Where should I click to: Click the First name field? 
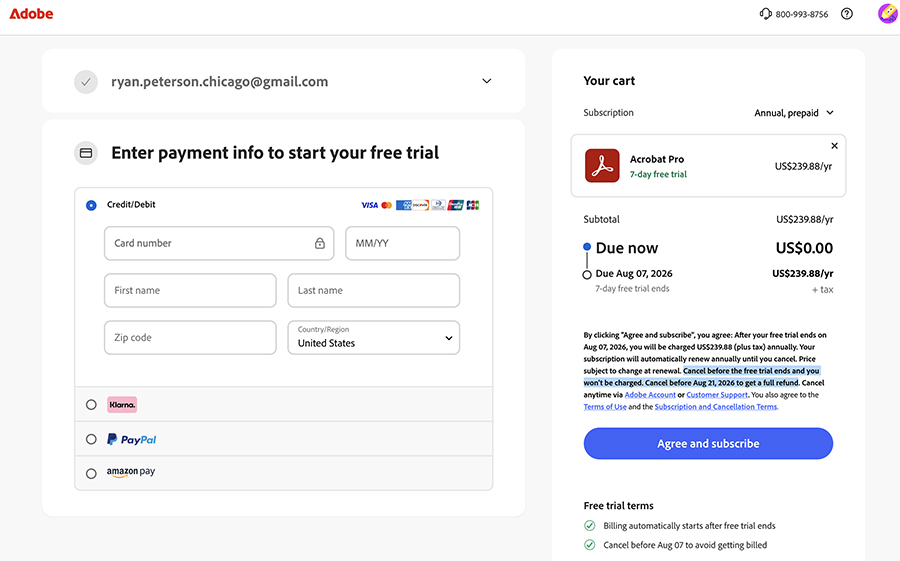point(190,291)
